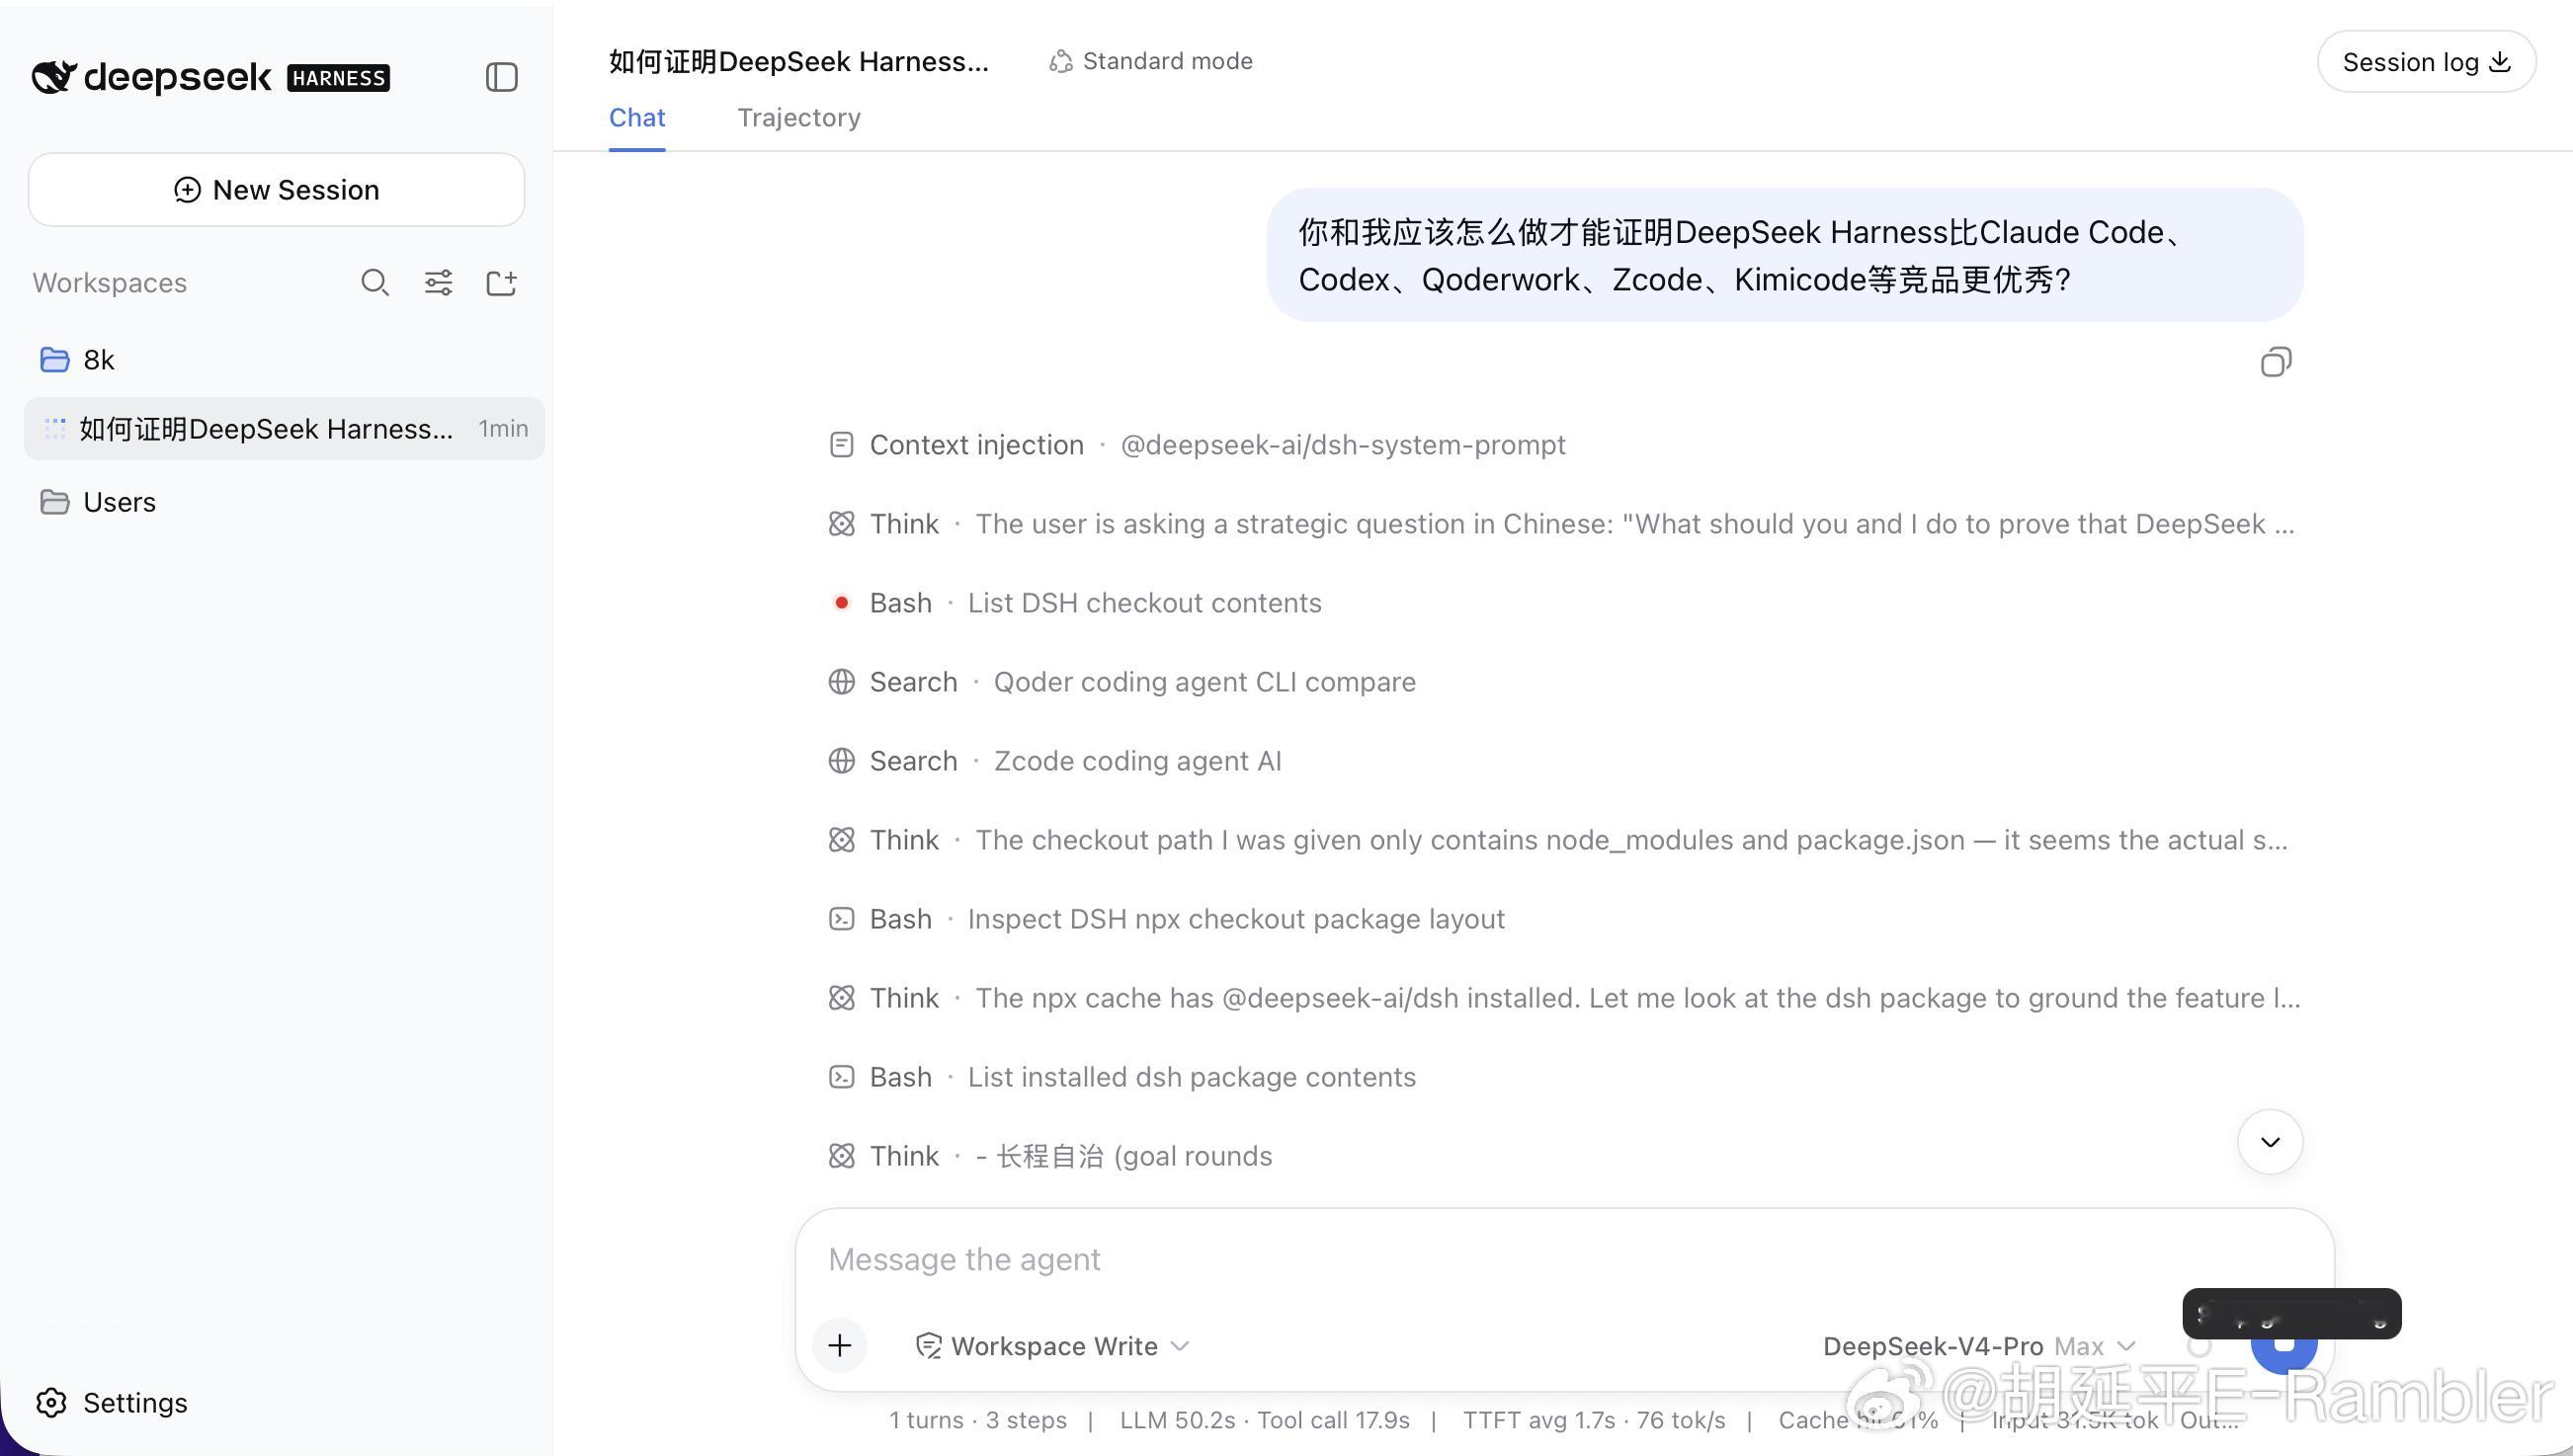Click the Think icon of first Think step
The height and width of the screenshot is (1456, 2573).
click(841, 524)
